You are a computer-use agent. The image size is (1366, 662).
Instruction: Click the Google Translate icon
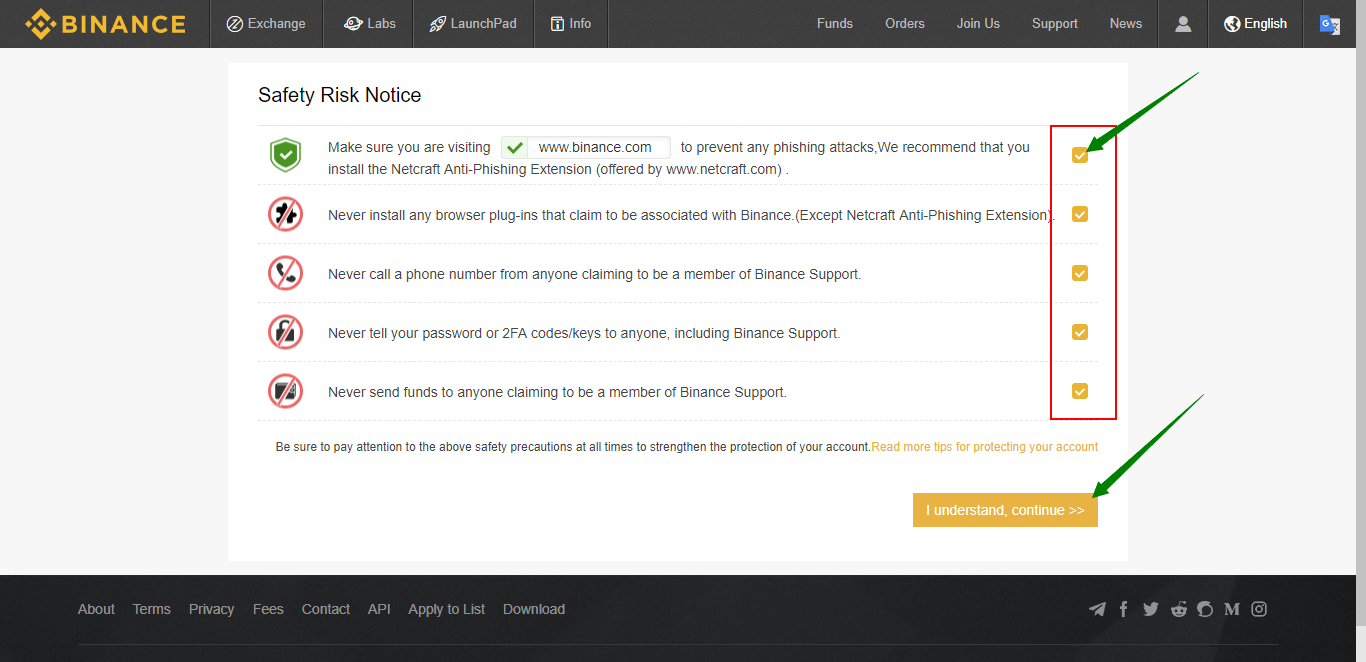1330,25
